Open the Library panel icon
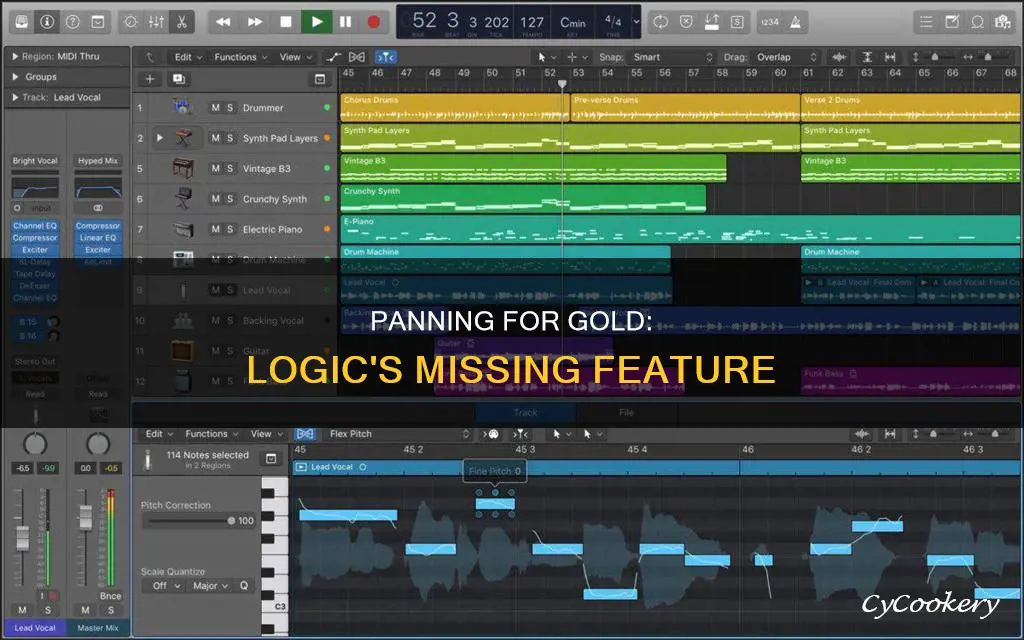This screenshot has width=1024, height=640. (22, 22)
